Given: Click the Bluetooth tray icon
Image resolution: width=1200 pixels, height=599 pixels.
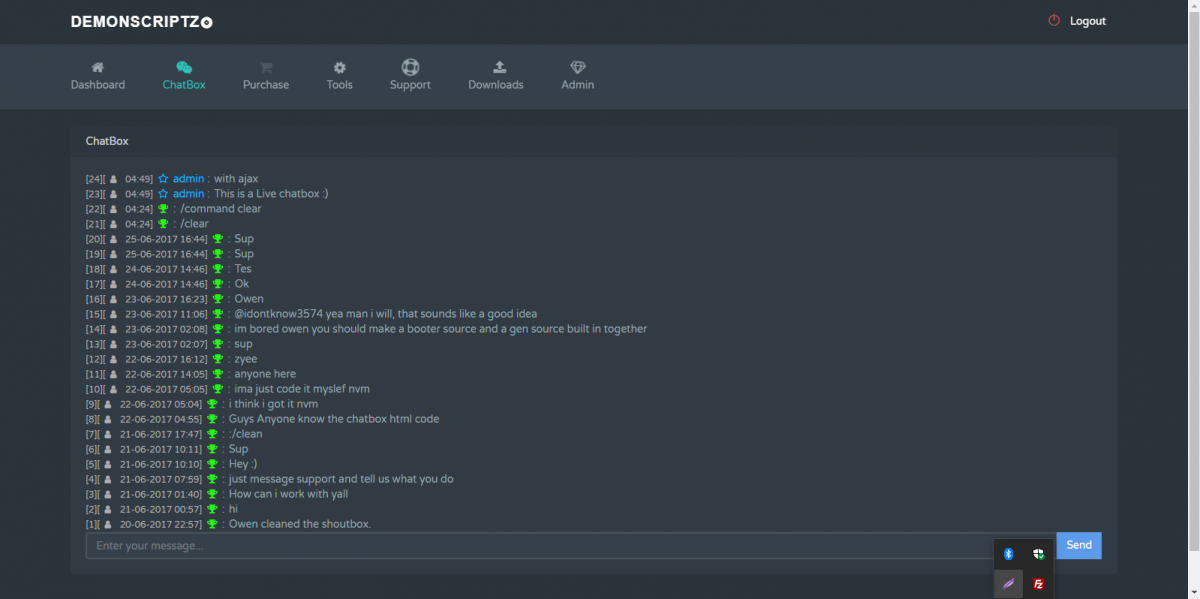Looking at the screenshot, I should pos(1009,554).
